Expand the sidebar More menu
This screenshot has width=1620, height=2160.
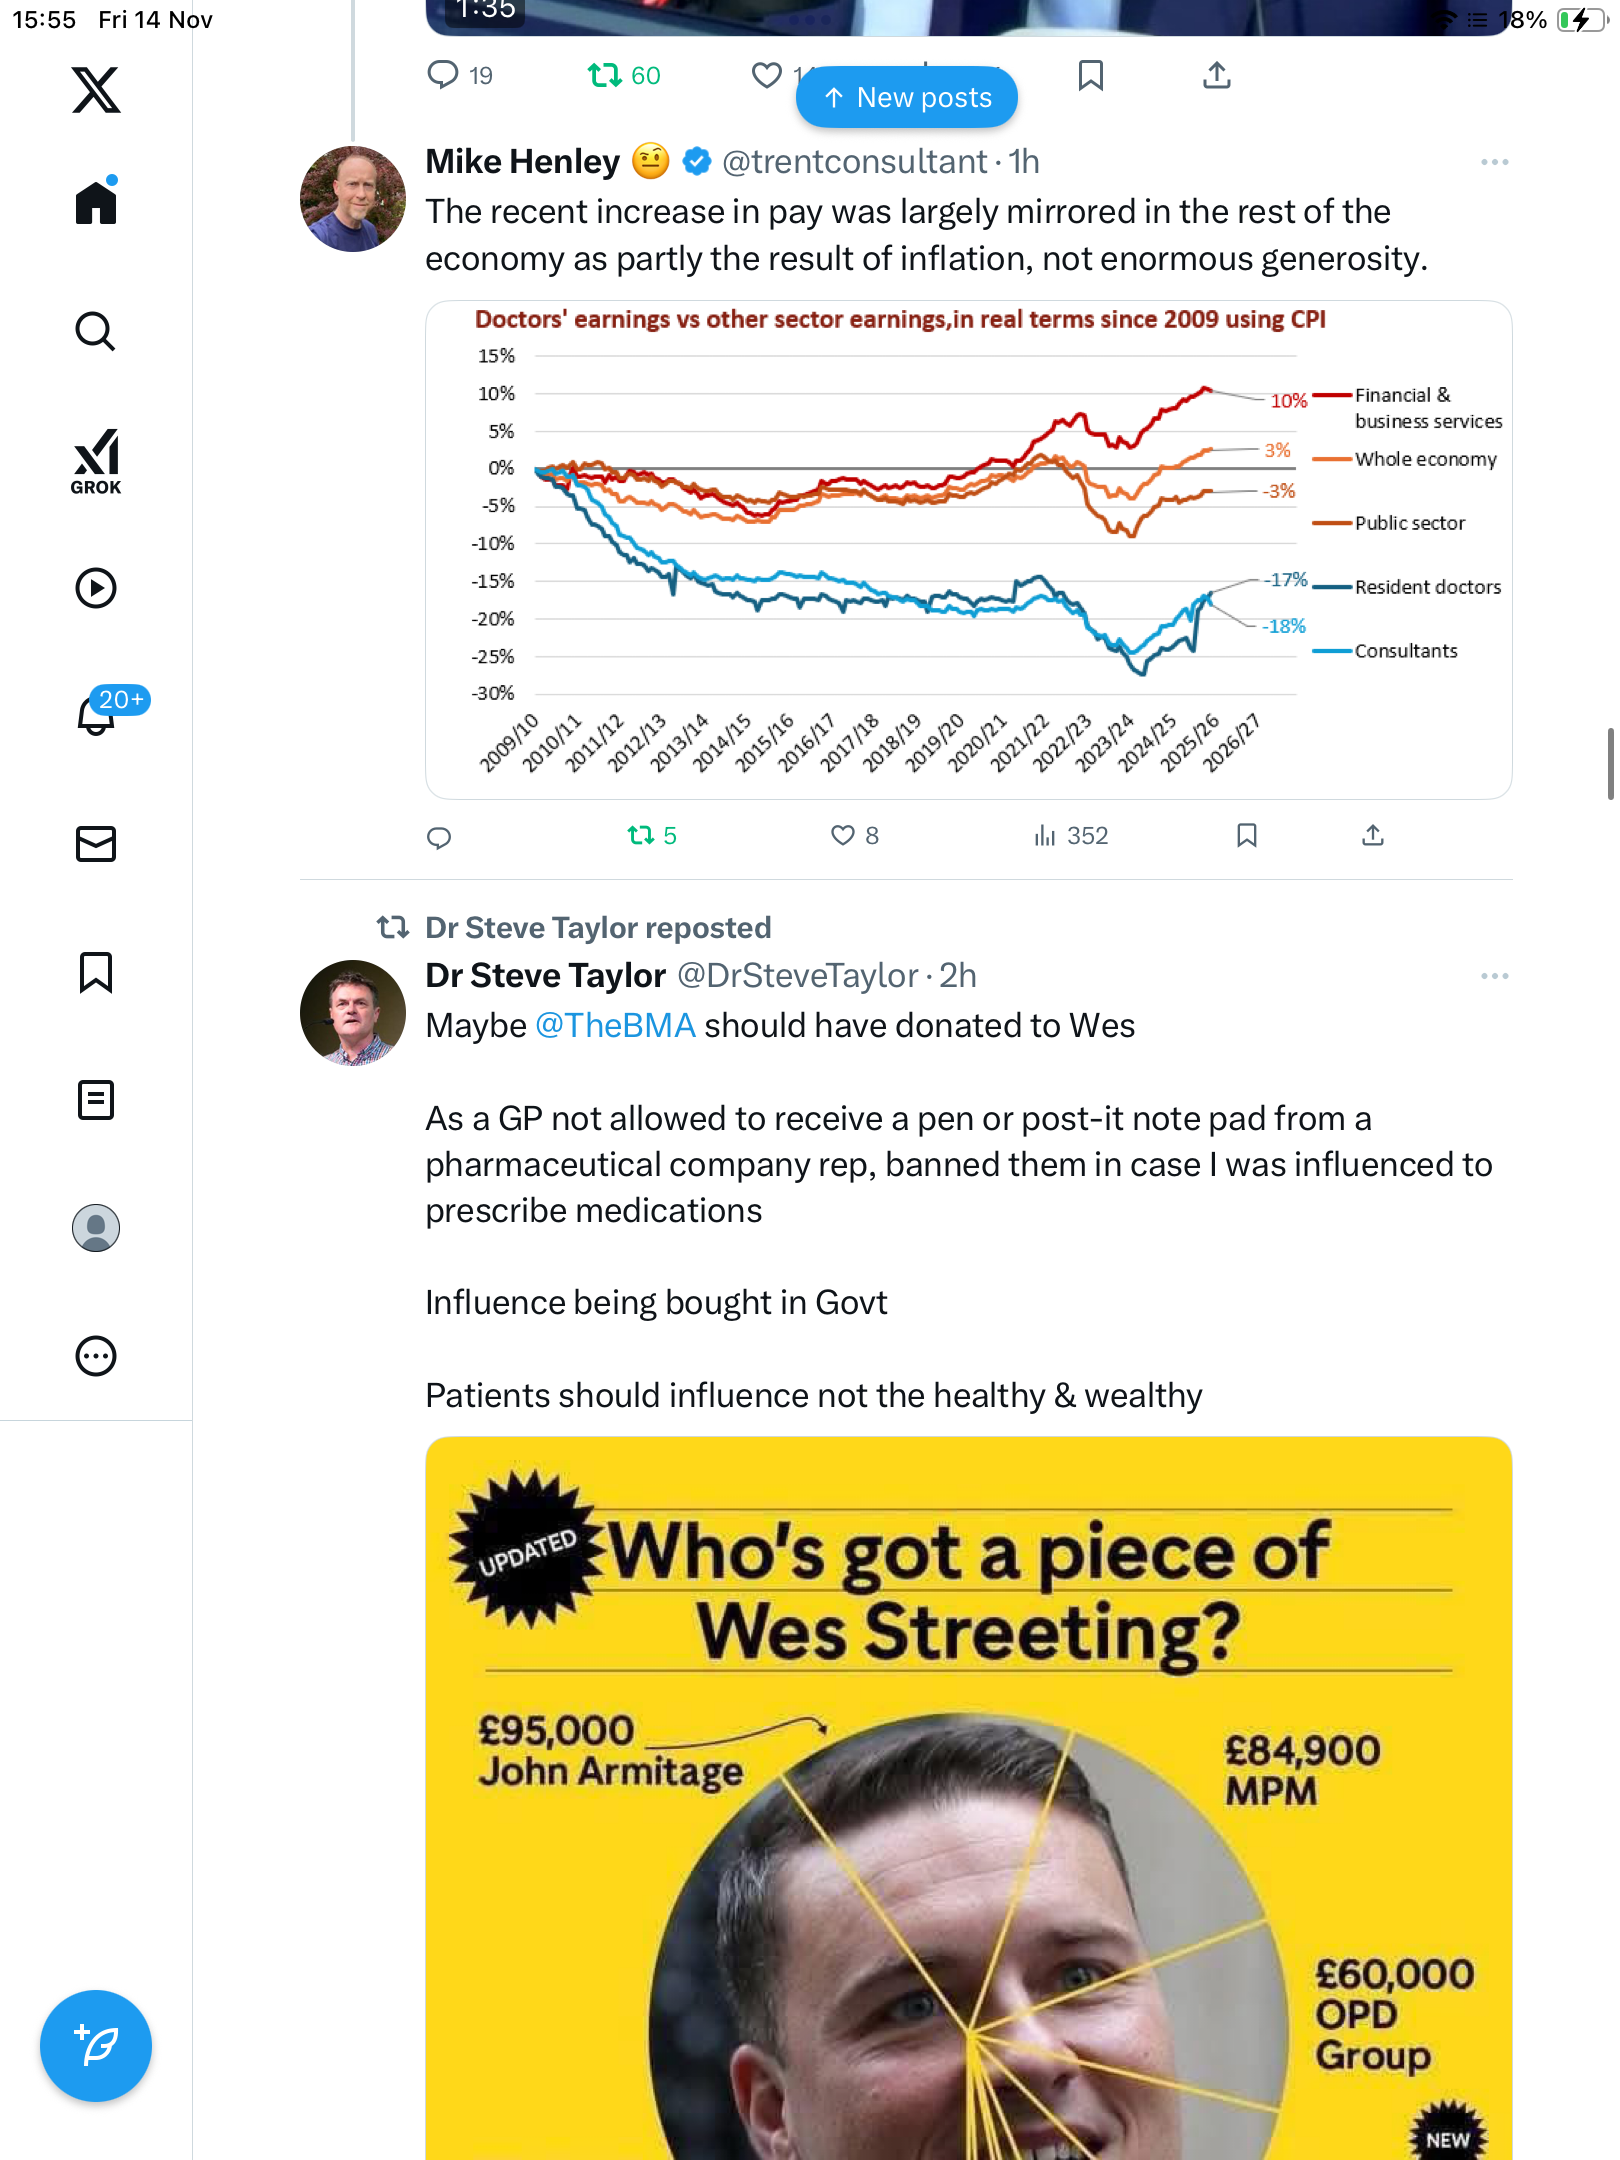point(96,1356)
